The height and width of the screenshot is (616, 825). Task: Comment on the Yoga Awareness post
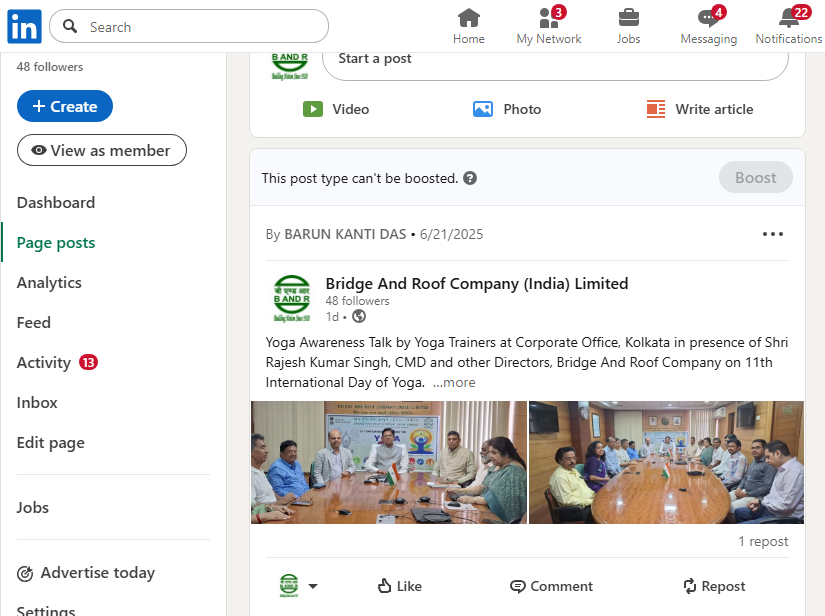[x=551, y=586]
